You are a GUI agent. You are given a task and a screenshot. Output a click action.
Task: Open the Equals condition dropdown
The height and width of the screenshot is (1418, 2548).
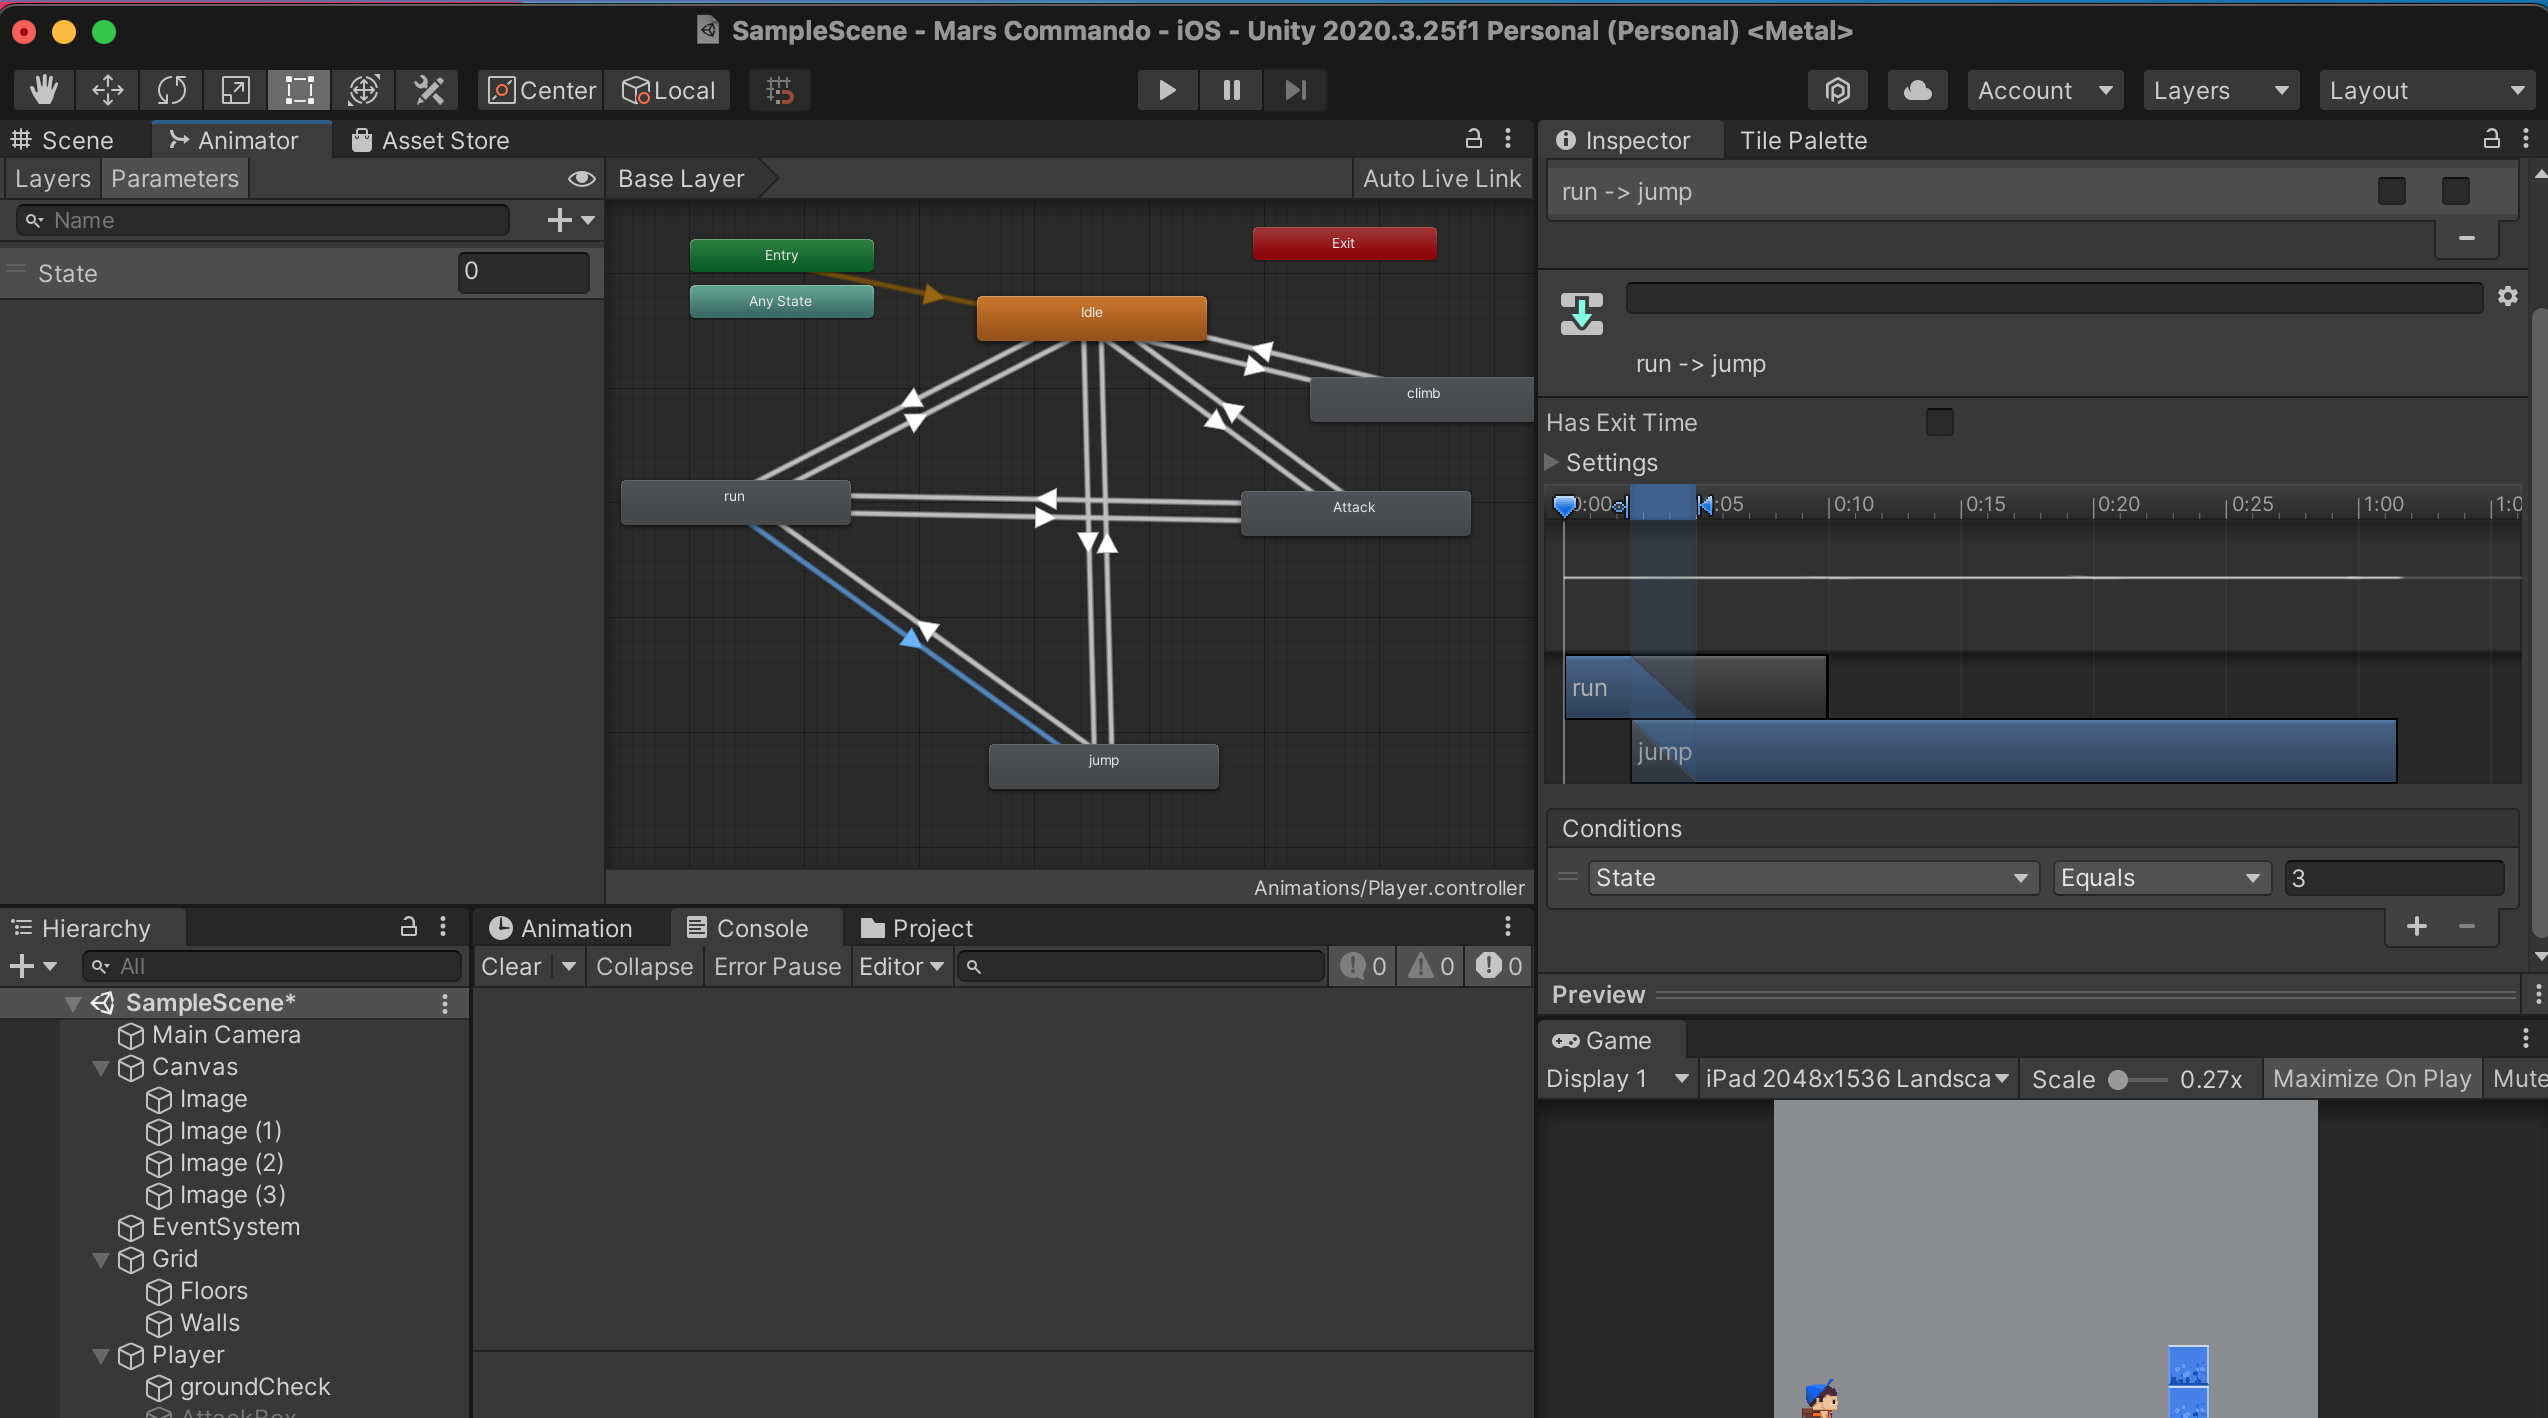point(2162,878)
